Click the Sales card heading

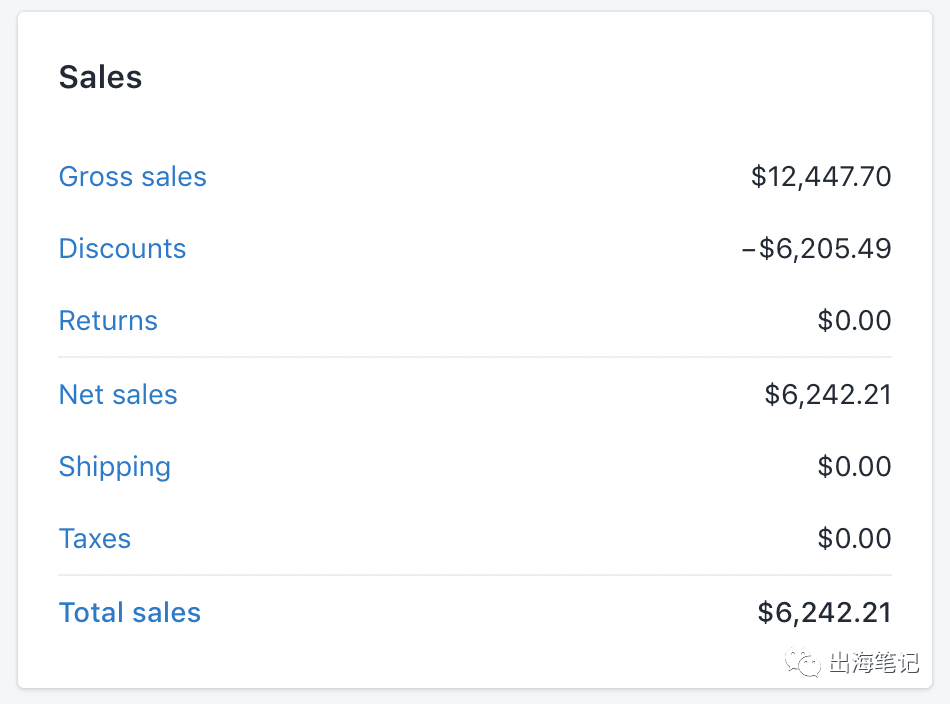[101, 78]
